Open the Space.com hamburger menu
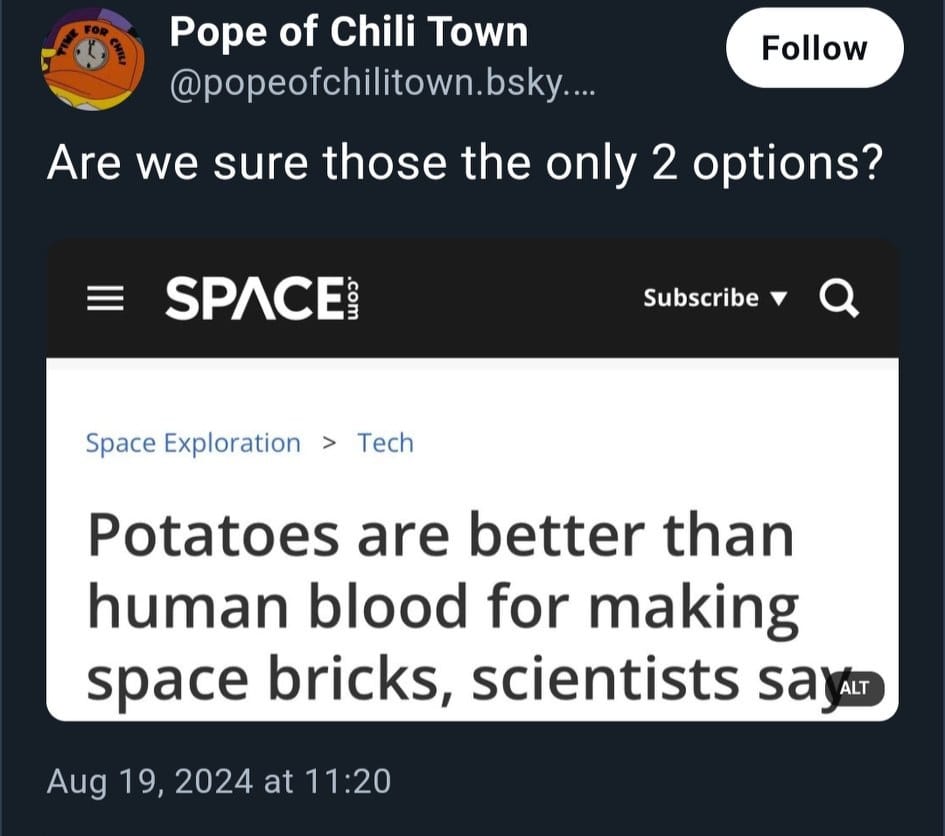 coord(104,299)
